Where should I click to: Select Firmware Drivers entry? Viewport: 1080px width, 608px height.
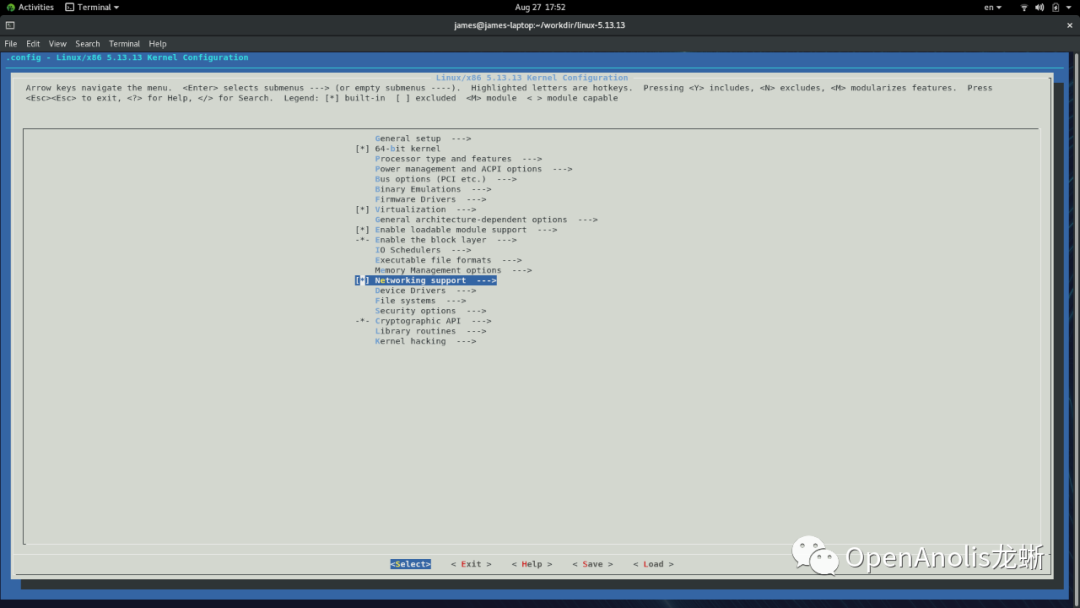click(x=430, y=199)
